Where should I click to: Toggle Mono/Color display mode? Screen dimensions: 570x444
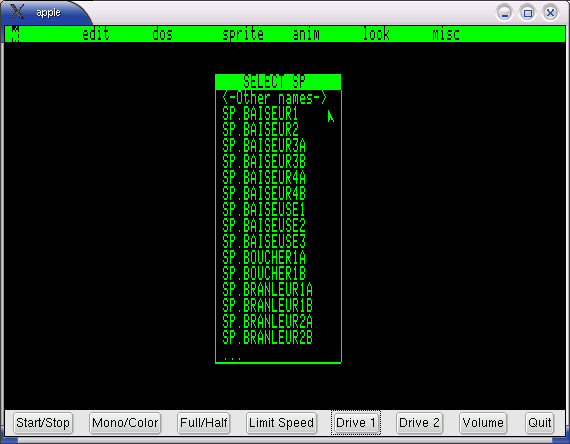coord(125,423)
